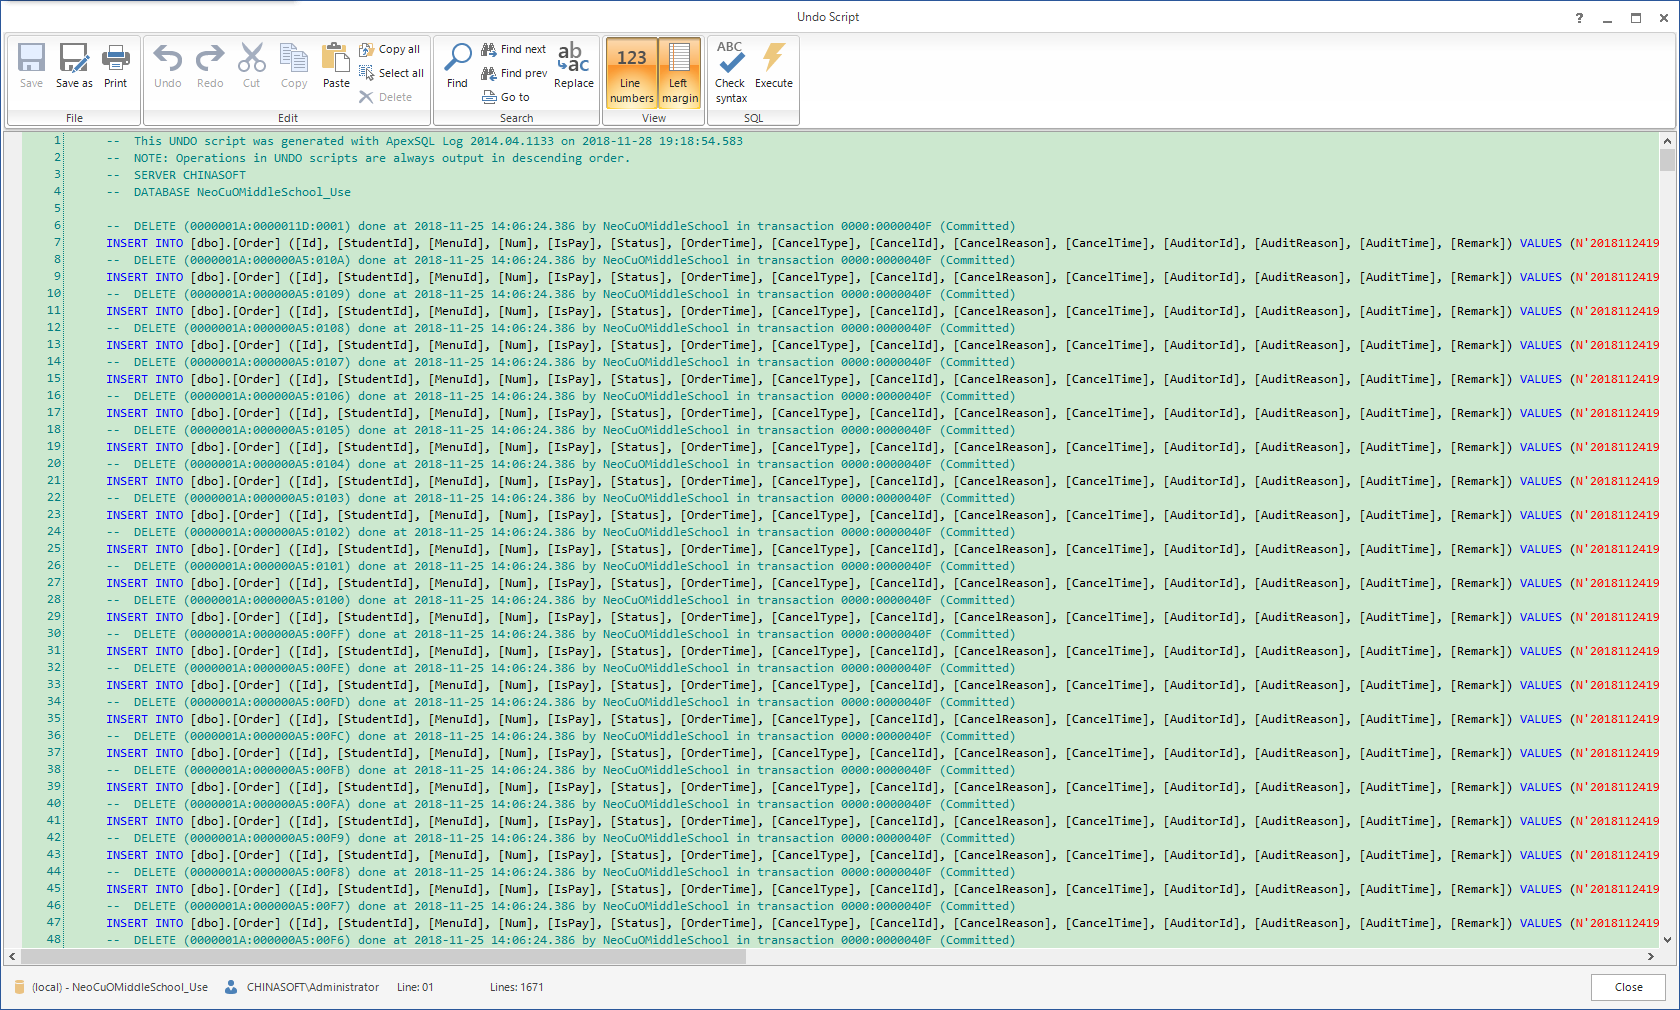This screenshot has width=1680, height=1010.
Task: Save the undo script
Action: 31,66
